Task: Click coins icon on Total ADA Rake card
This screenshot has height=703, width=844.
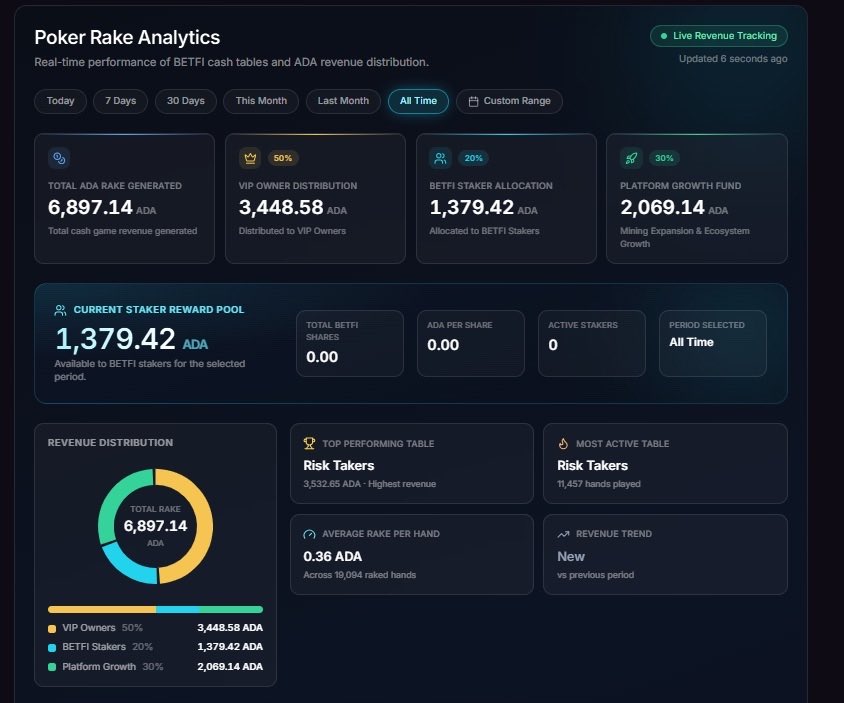Action: coord(59,158)
